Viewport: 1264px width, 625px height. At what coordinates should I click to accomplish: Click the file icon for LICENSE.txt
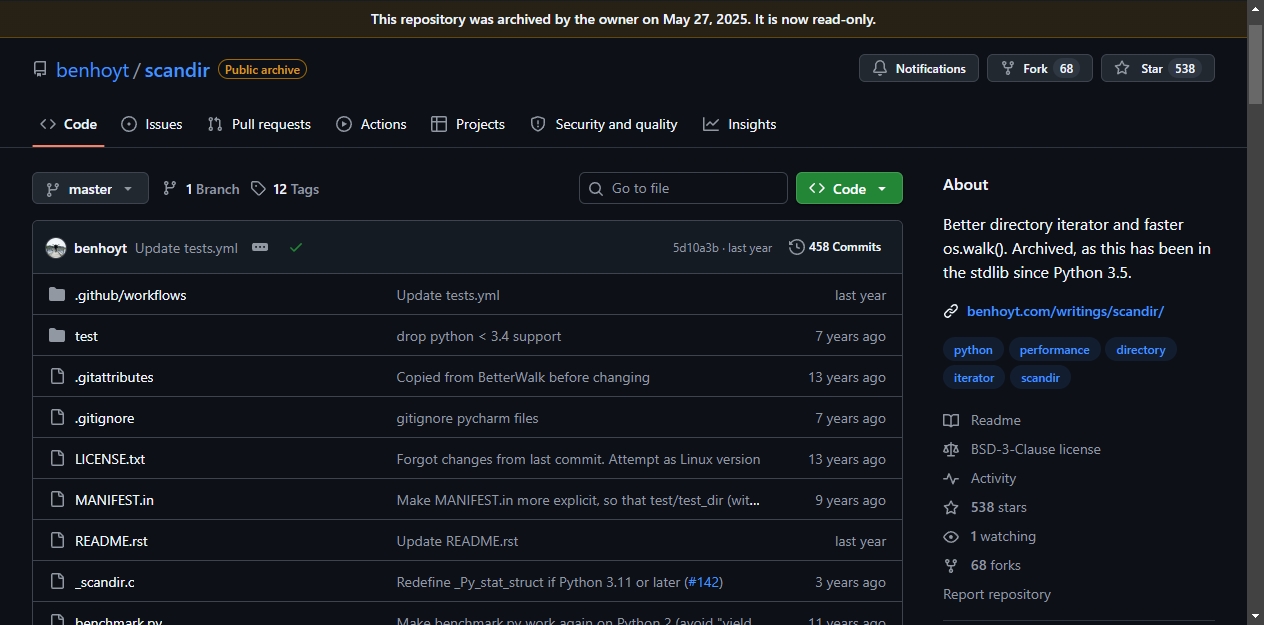[57, 459]
